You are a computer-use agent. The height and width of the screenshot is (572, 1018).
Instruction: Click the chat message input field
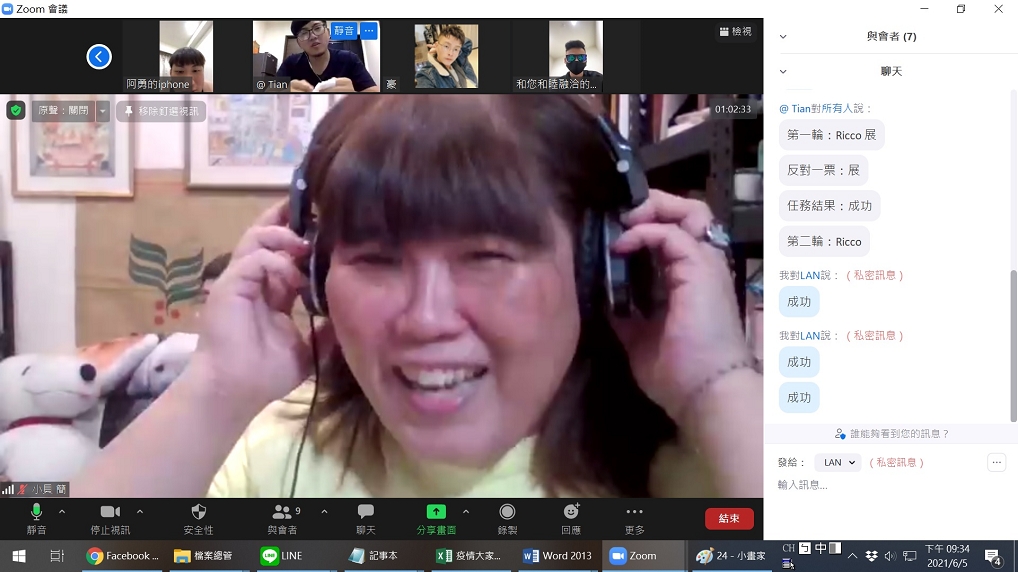coord(889,485)
